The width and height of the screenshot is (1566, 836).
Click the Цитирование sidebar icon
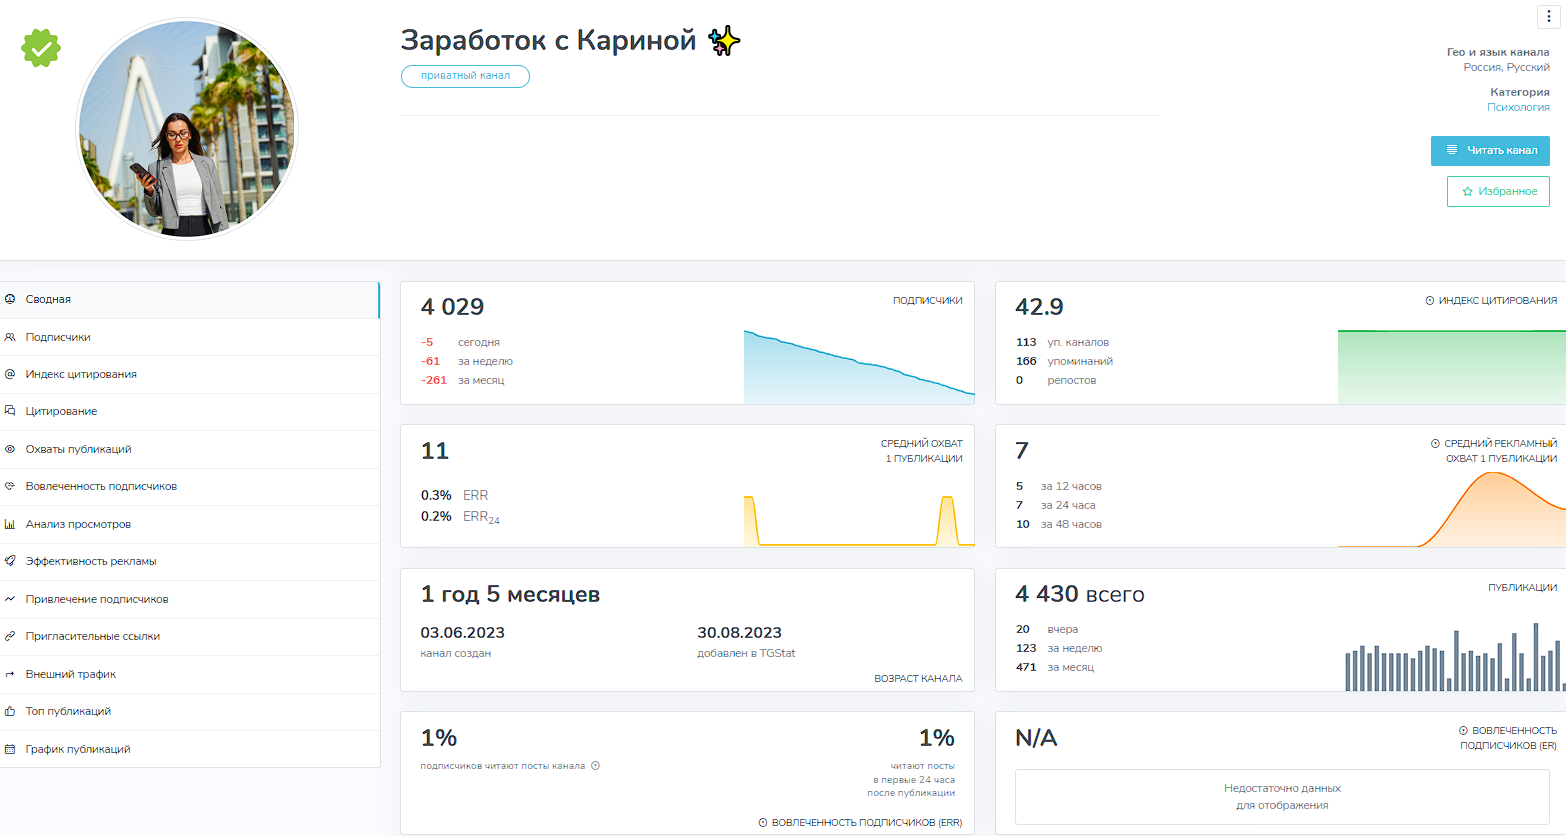(x=10, y=411)
